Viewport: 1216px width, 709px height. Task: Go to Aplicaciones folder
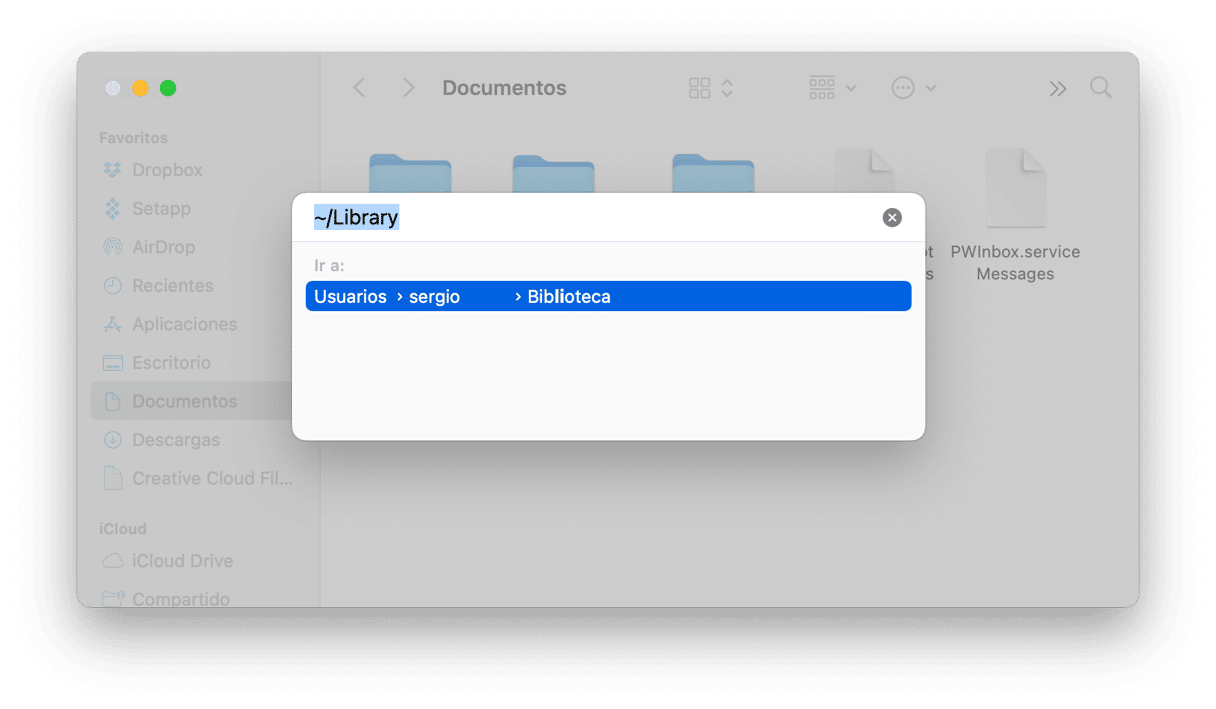tap(170, 324)
